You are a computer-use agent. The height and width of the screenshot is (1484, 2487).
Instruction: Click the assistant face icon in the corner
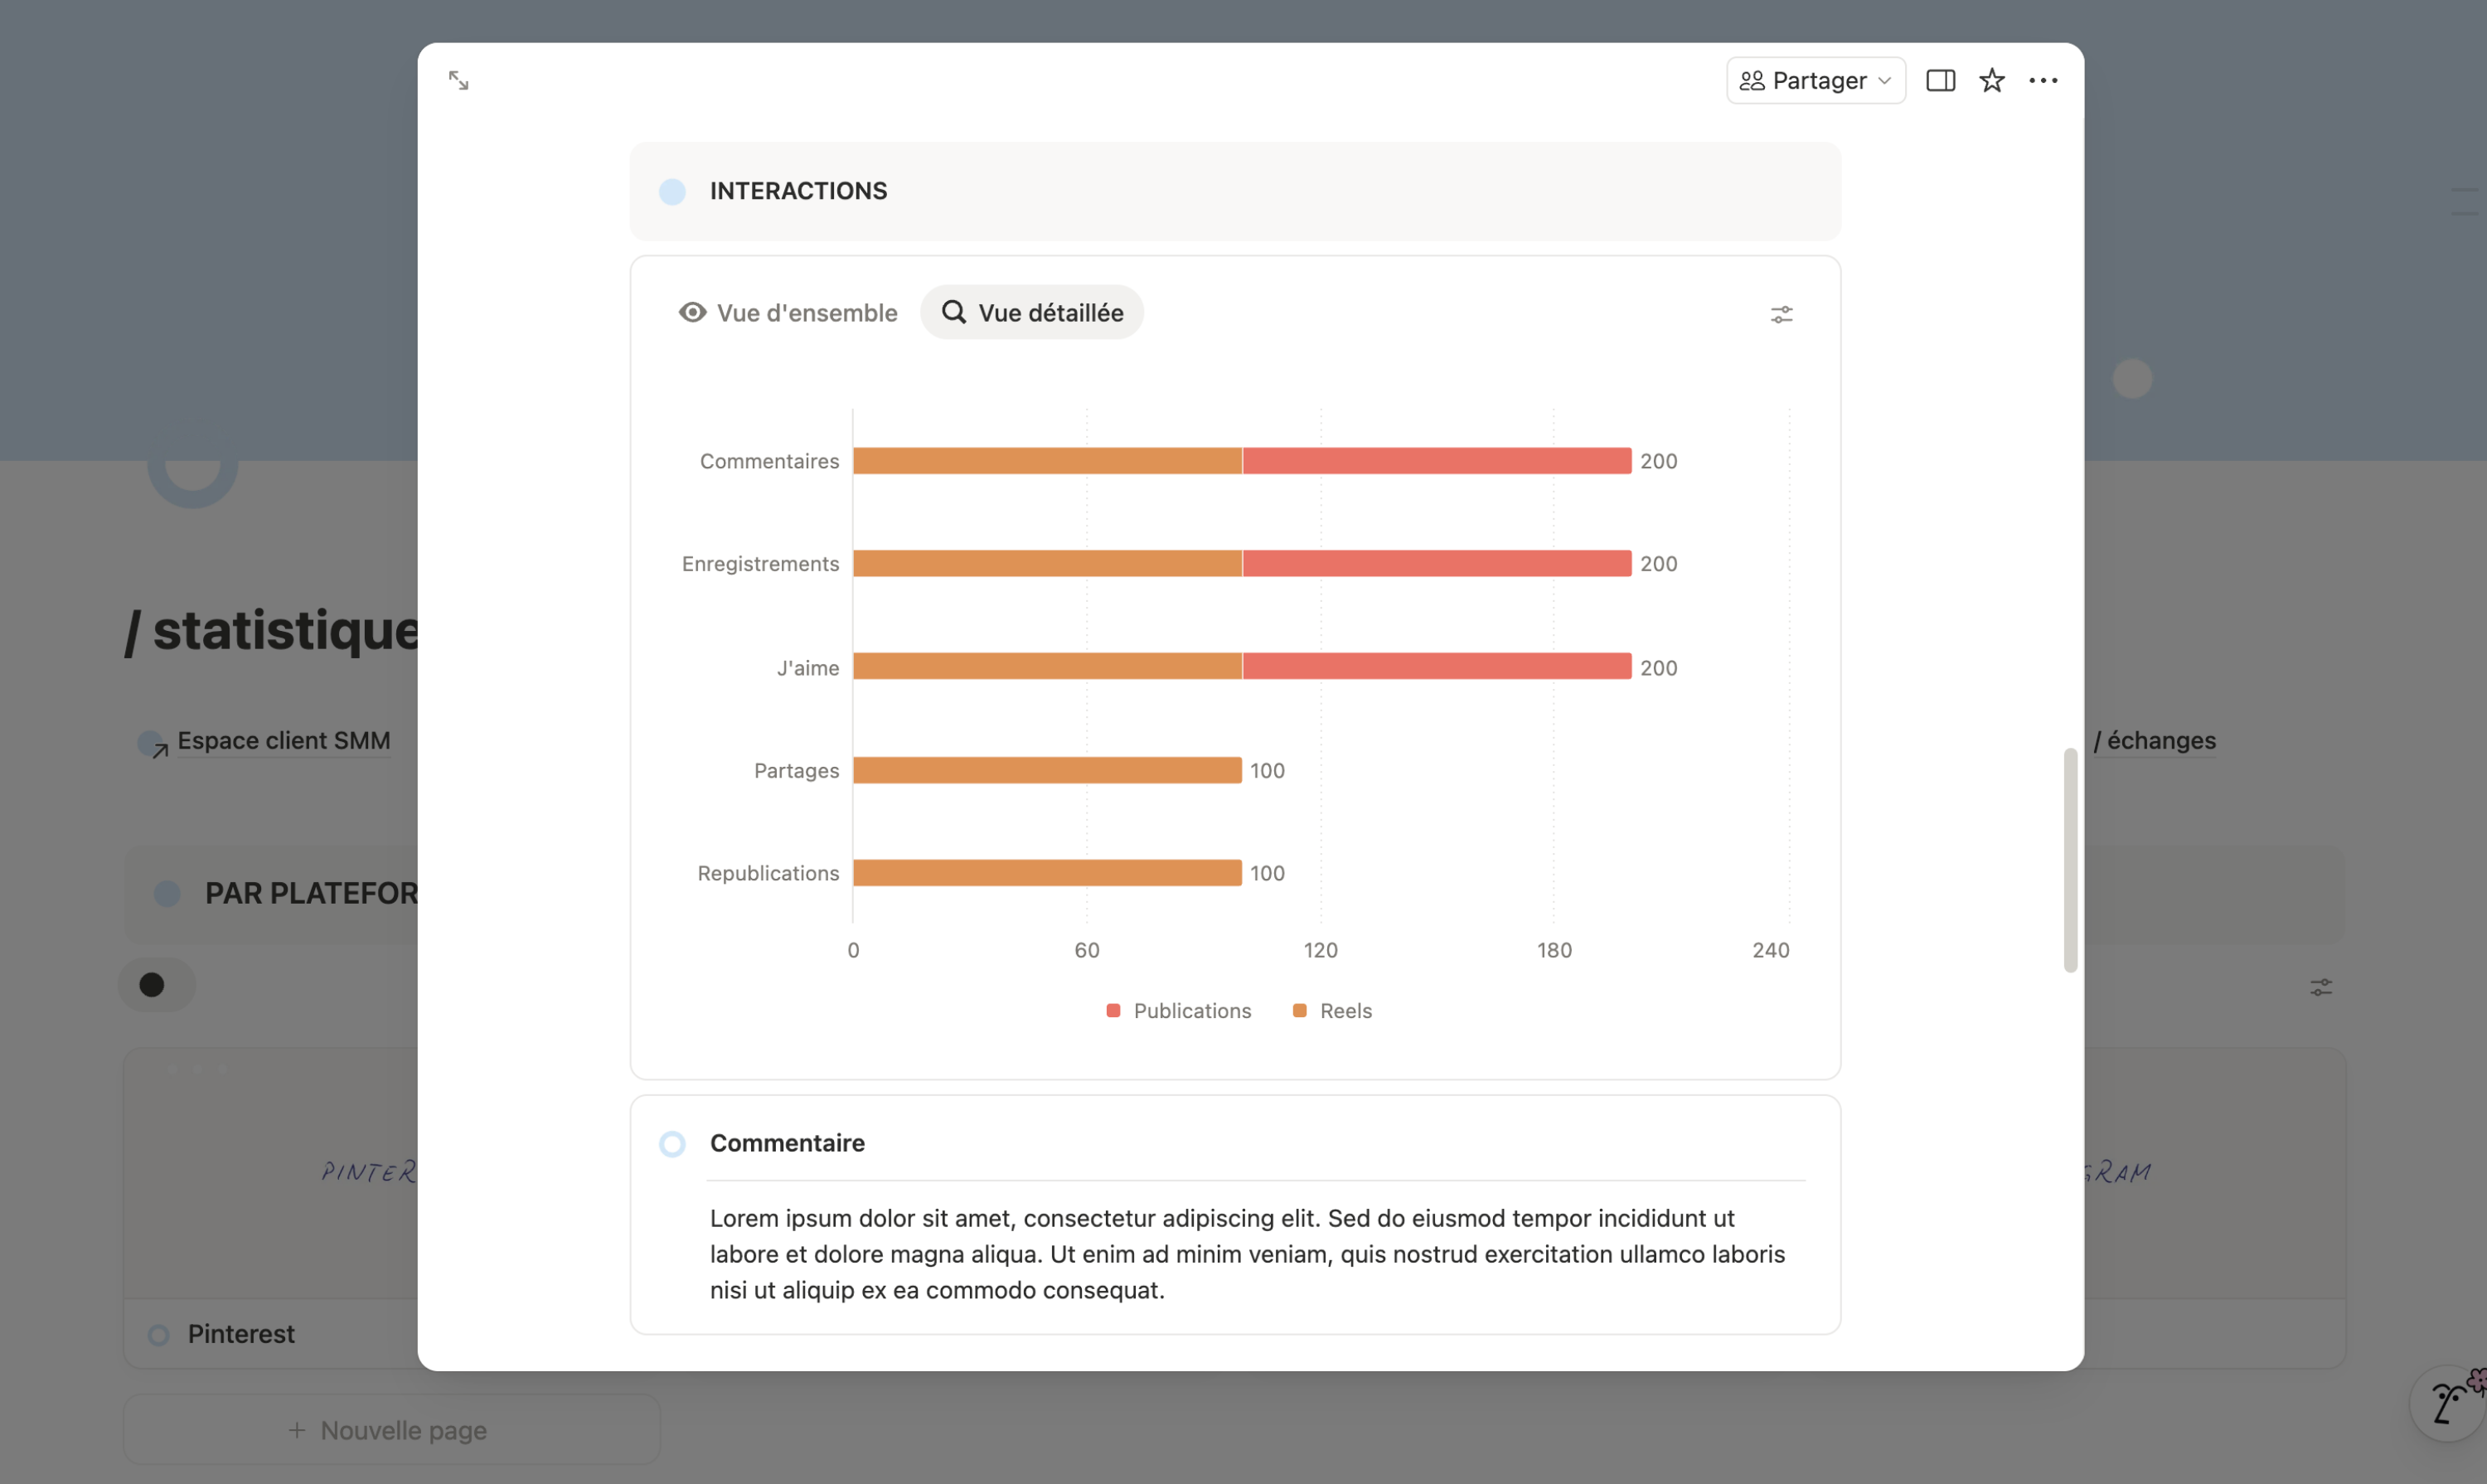[x=2449, y=1403]
